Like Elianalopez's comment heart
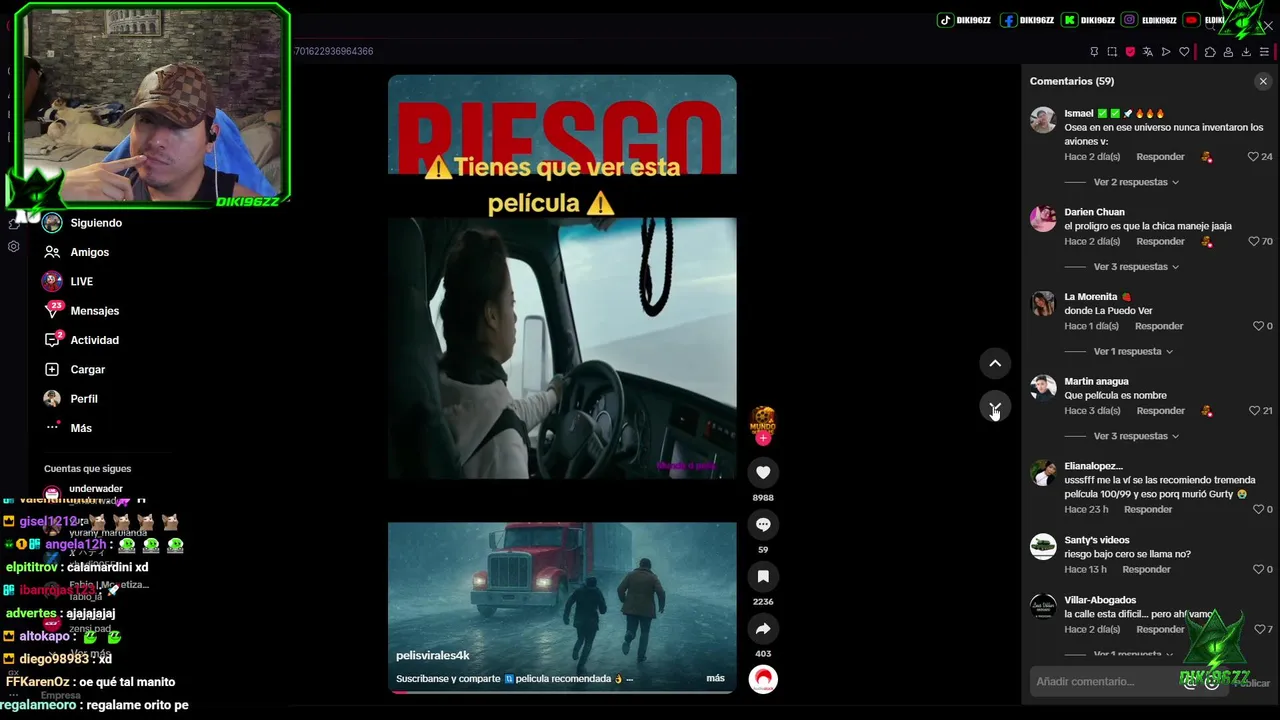The width and height of the screenshot is (1280, 720). (x=1258, y=509)
